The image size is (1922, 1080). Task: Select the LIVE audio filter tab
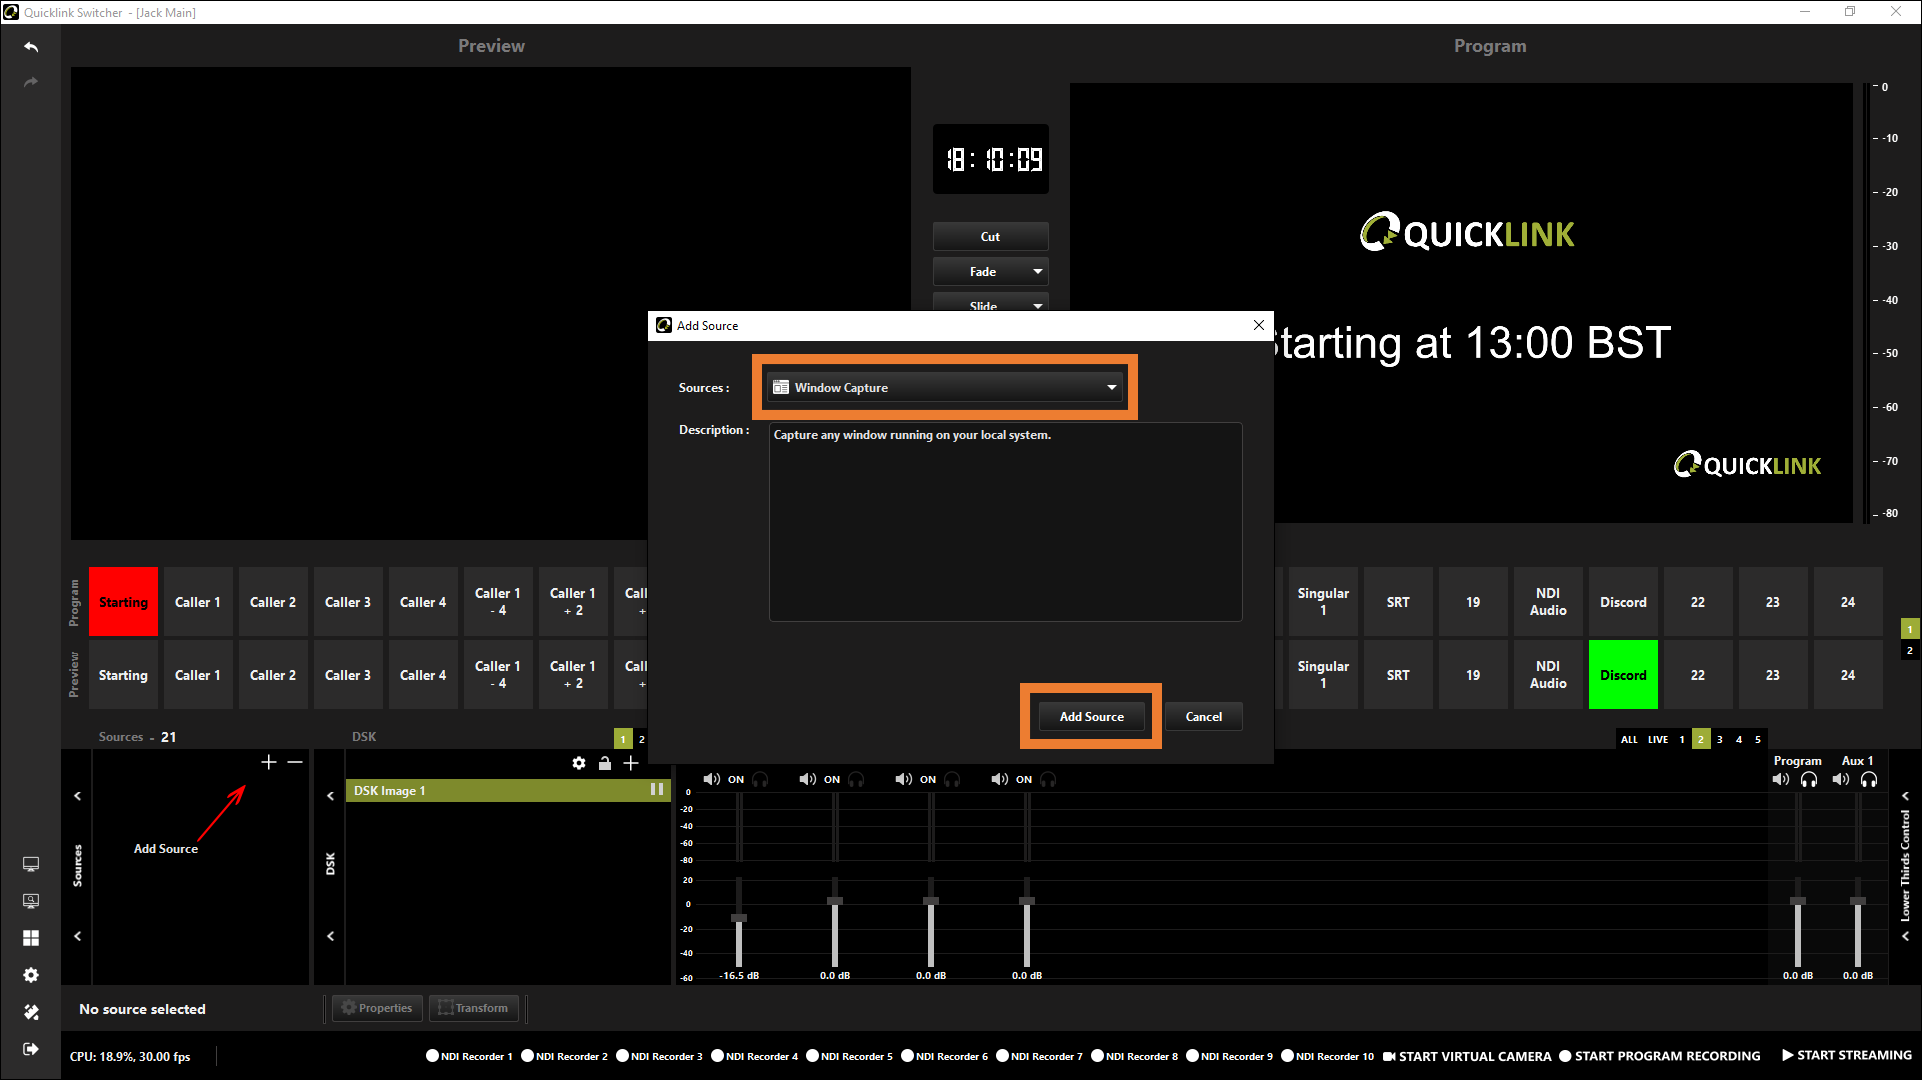tap(1658, 740)
